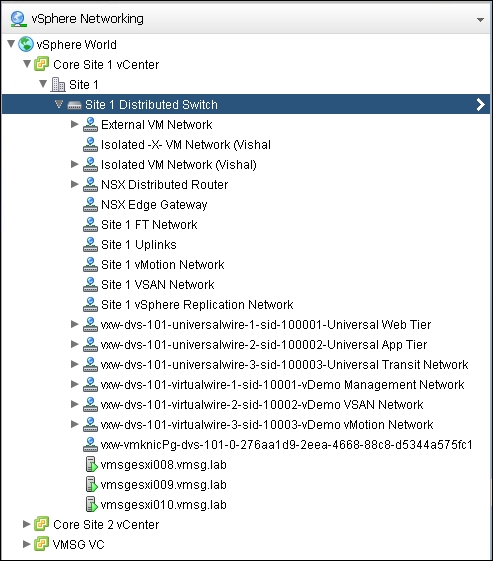Open the vSphere Networking dropdown arrow

pos(480,20)
